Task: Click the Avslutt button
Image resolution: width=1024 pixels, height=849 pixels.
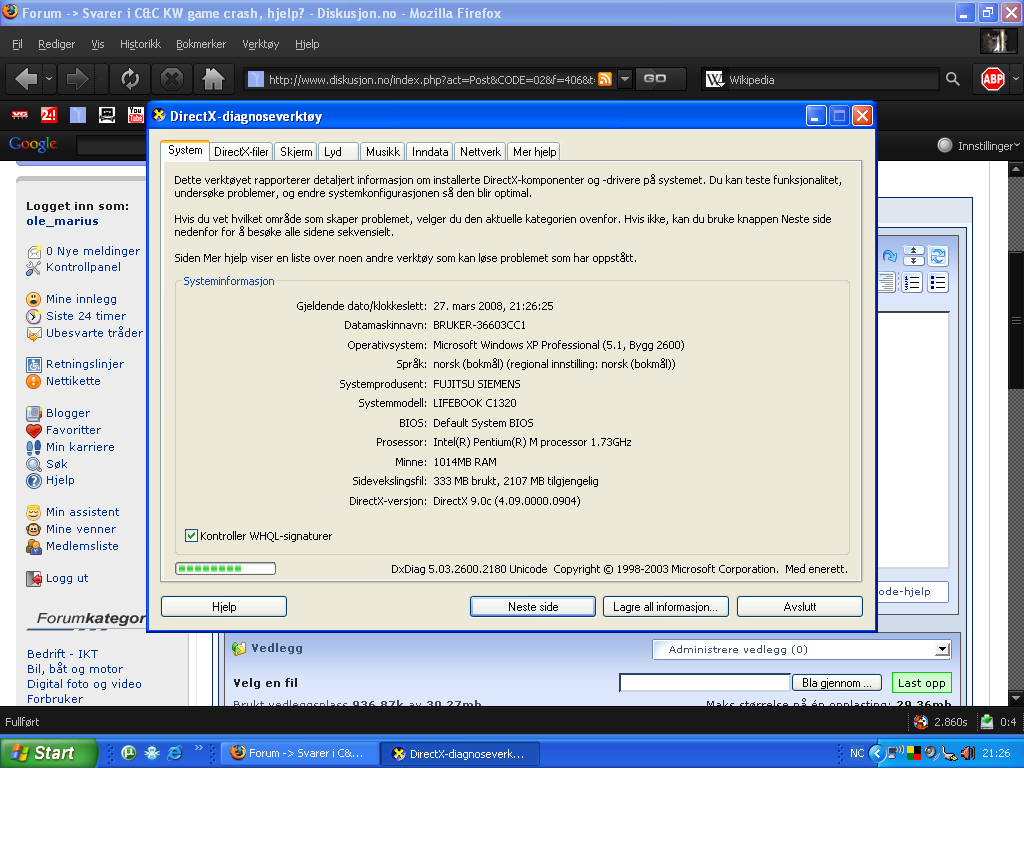Action: [799, 607]
